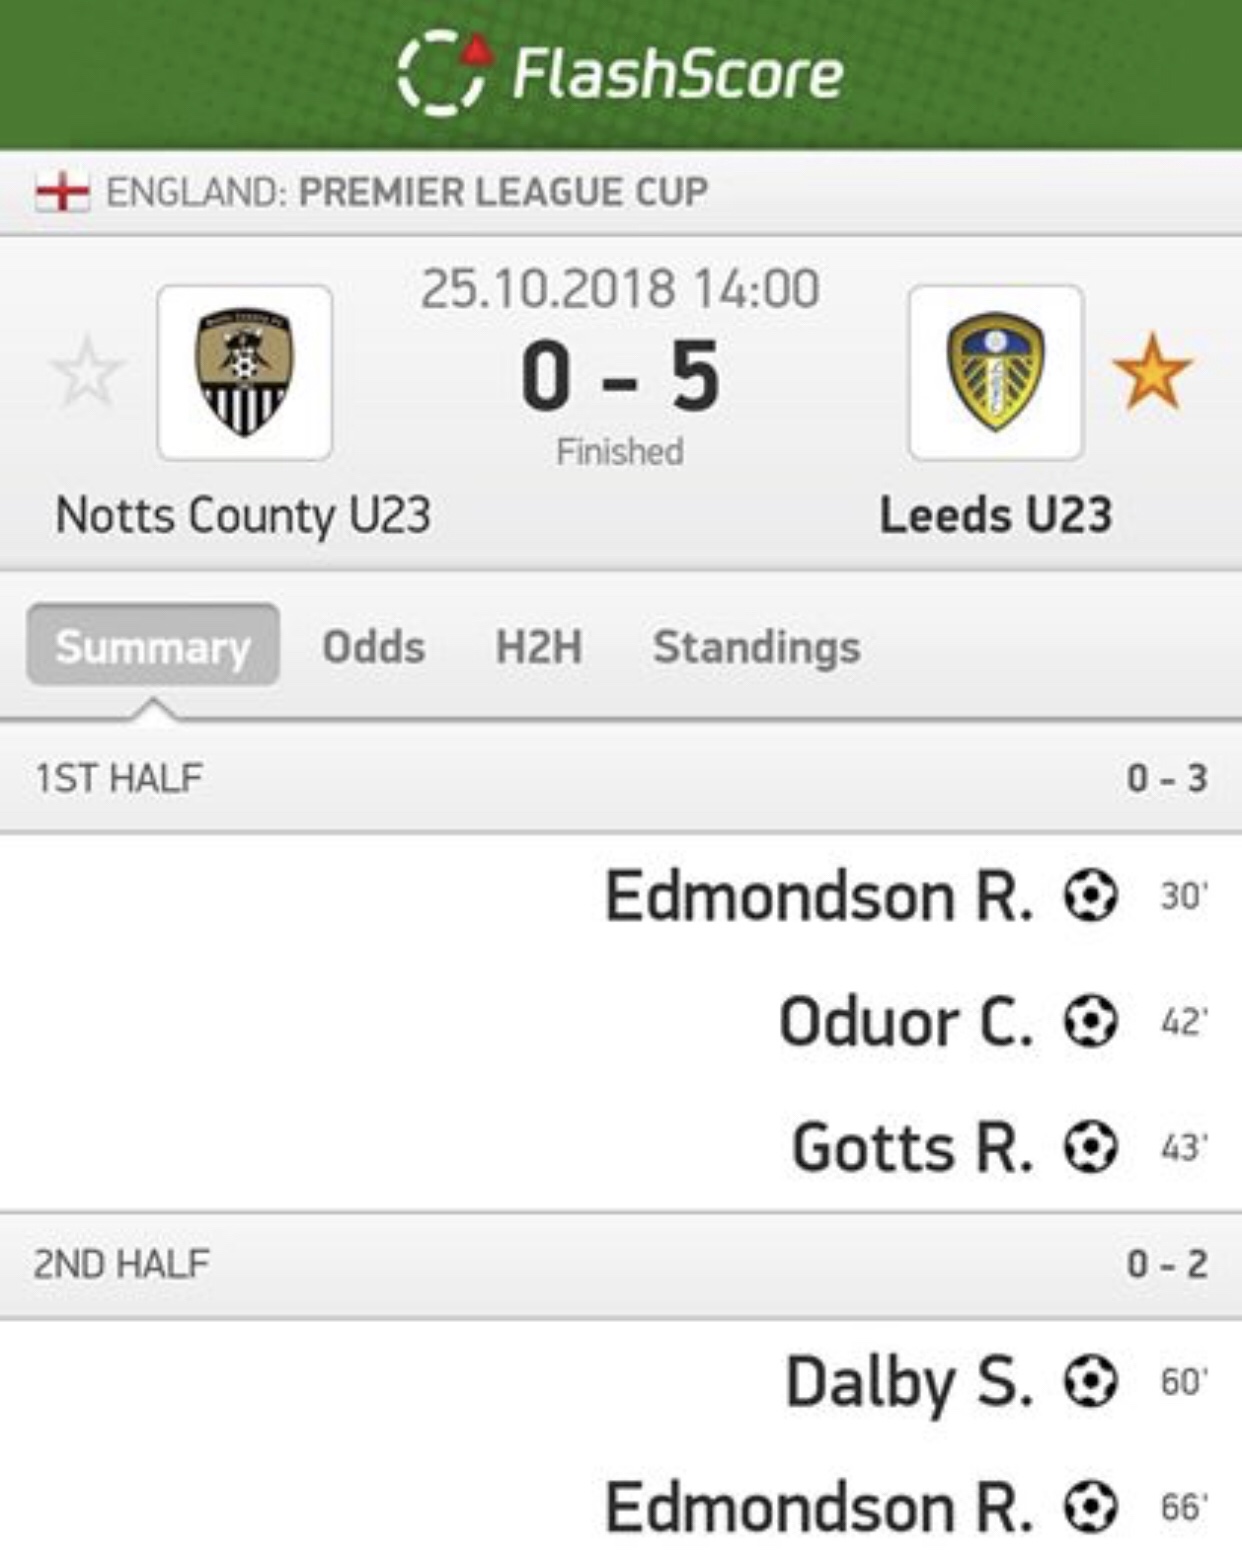
Task: Open Leeds U23 club crest
Action: tap(995, 373)
